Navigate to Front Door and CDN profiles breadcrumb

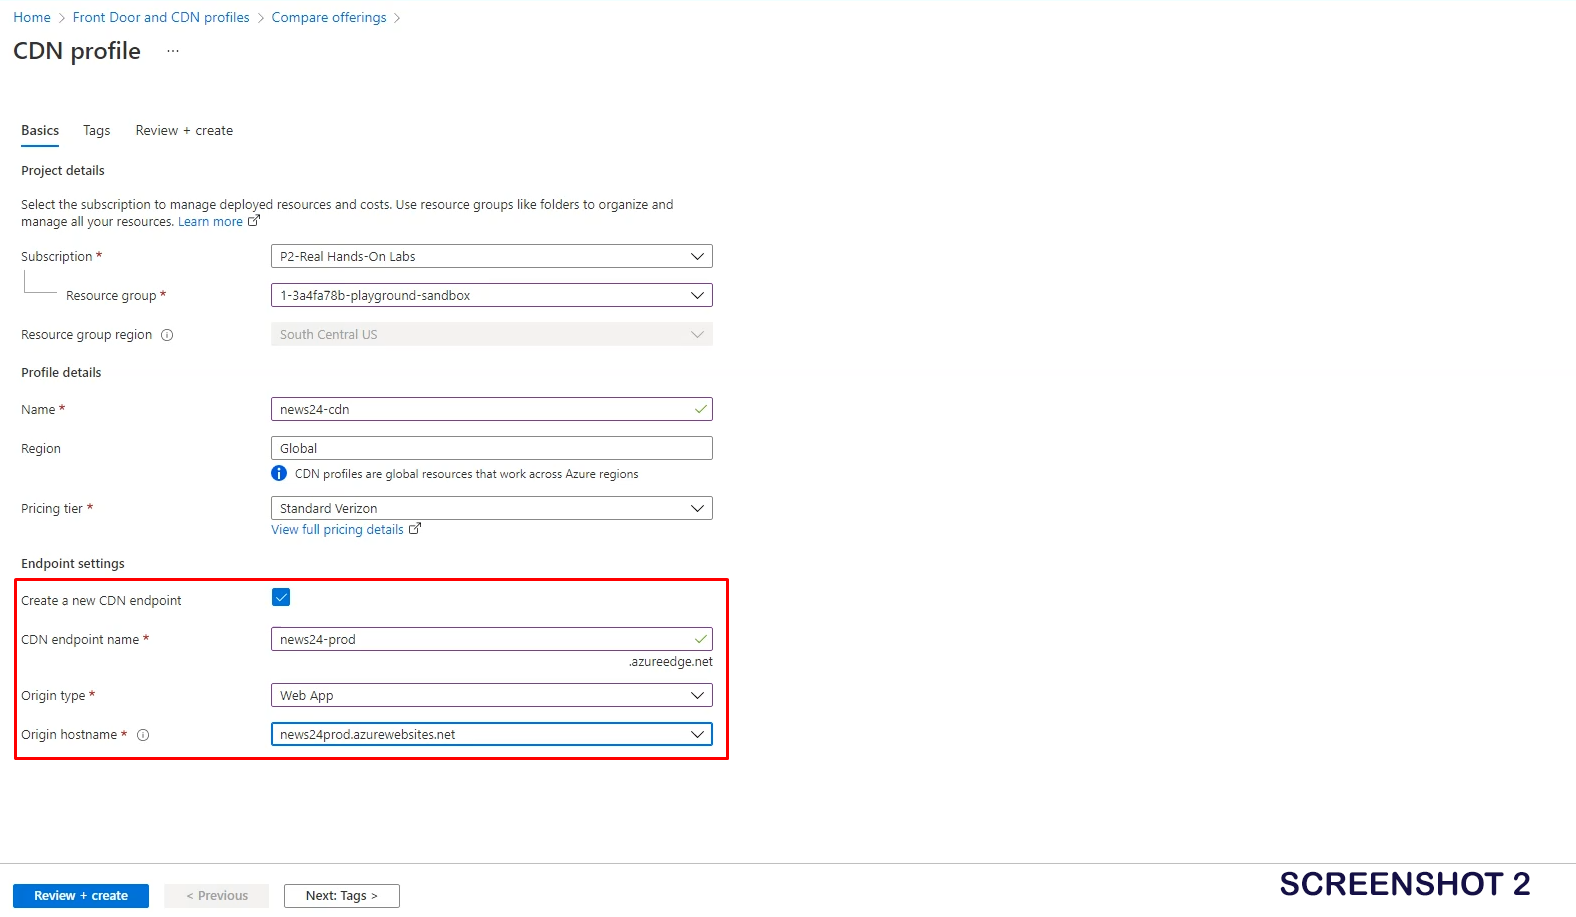161,18
